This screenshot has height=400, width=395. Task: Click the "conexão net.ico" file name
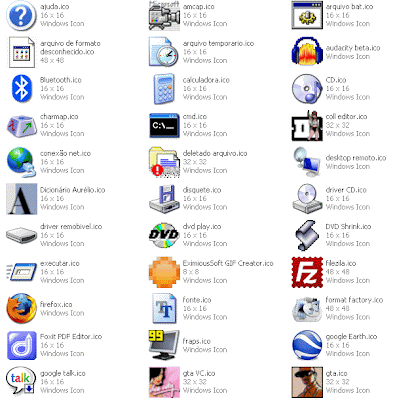(x=65, y=153)
